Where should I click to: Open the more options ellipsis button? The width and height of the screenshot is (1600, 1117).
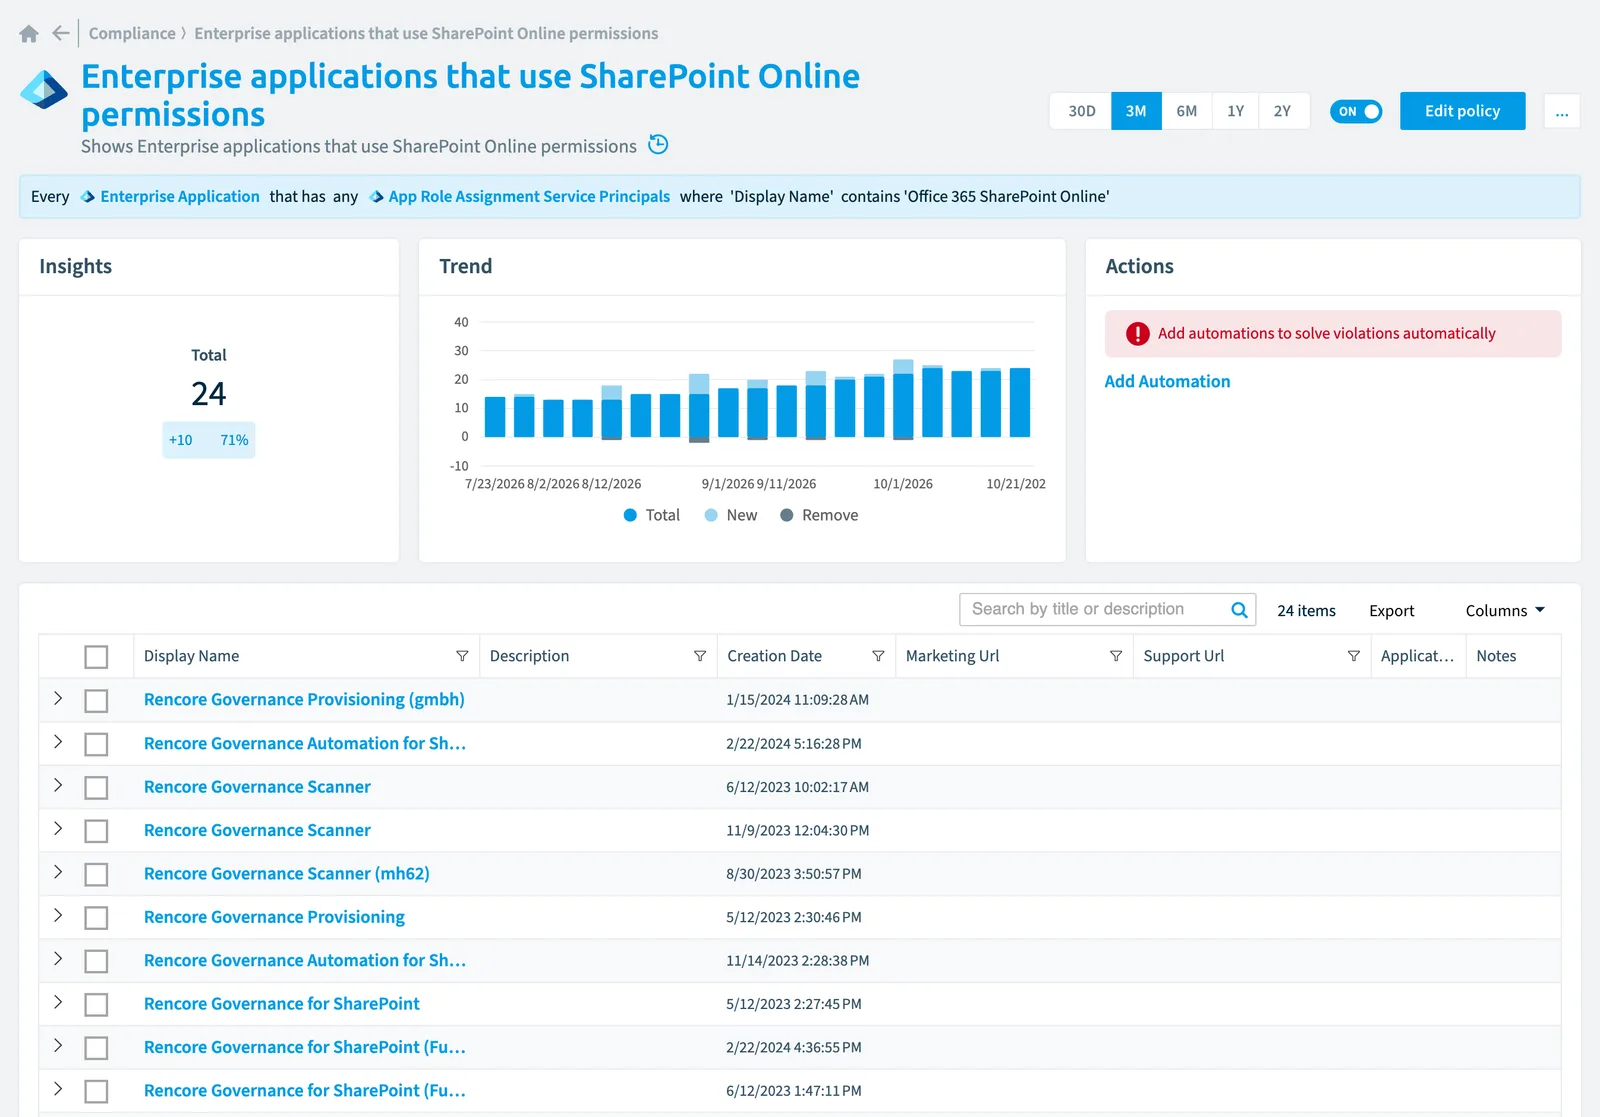coord(1562,111)
